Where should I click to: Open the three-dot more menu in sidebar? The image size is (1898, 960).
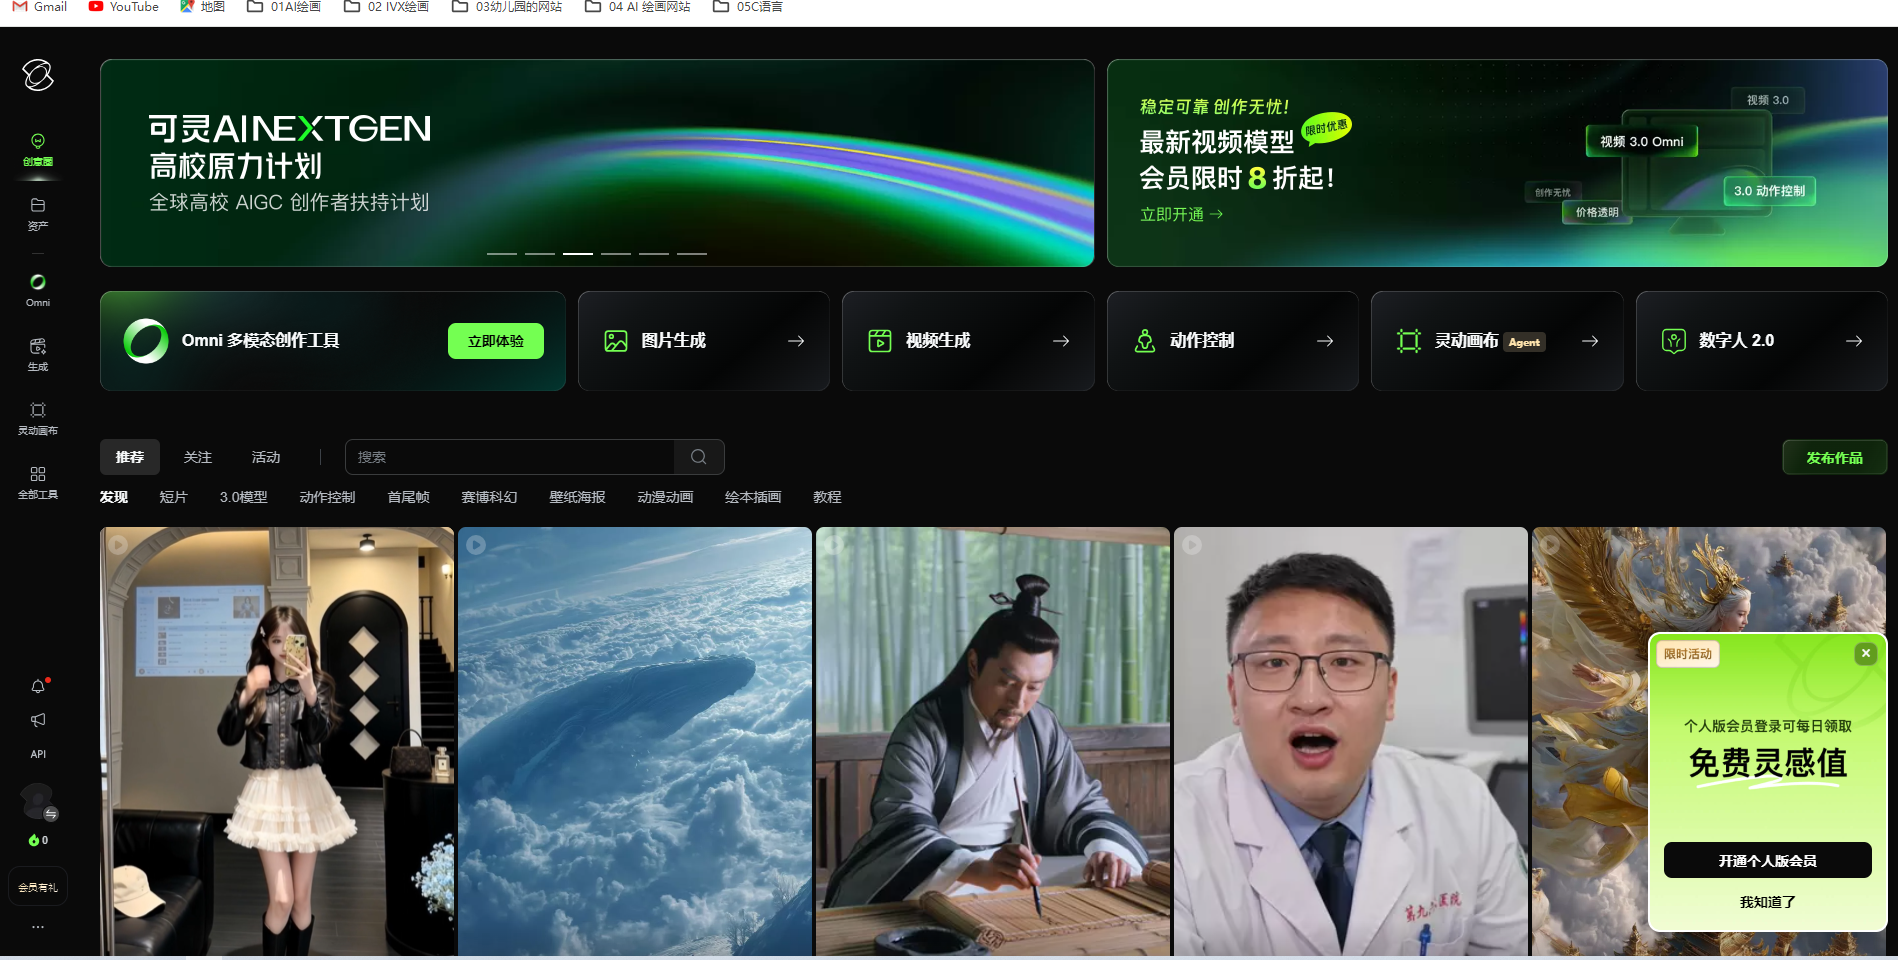tap(38, 927)
